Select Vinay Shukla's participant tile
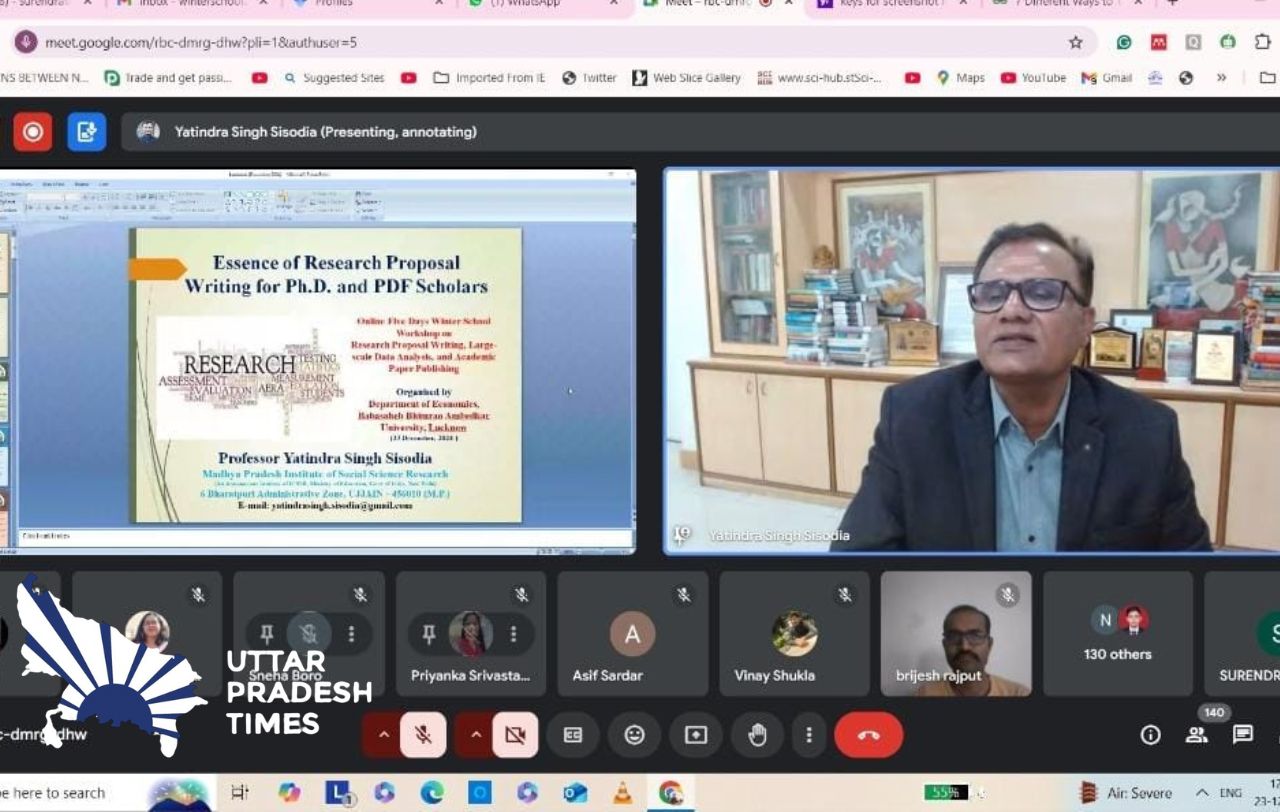The height and width of the screenshot is (812, 1280). 794,634
